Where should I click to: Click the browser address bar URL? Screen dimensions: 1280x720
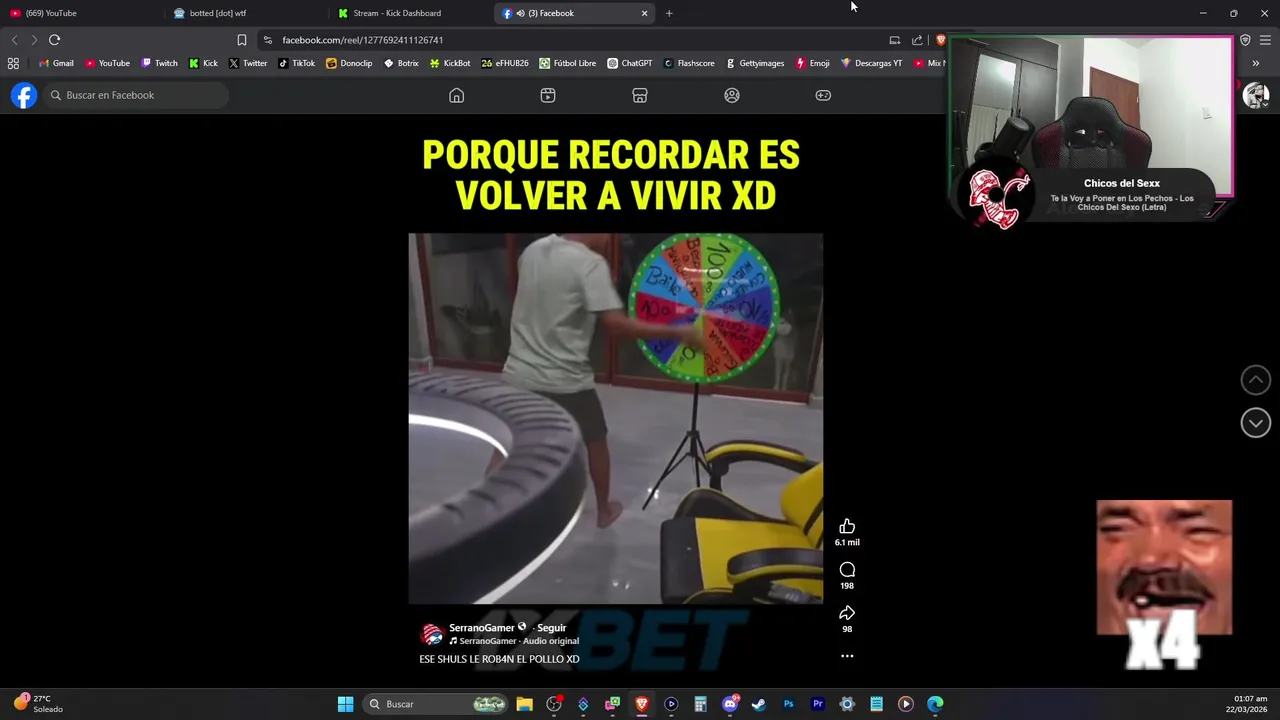(x=363, y=40)
